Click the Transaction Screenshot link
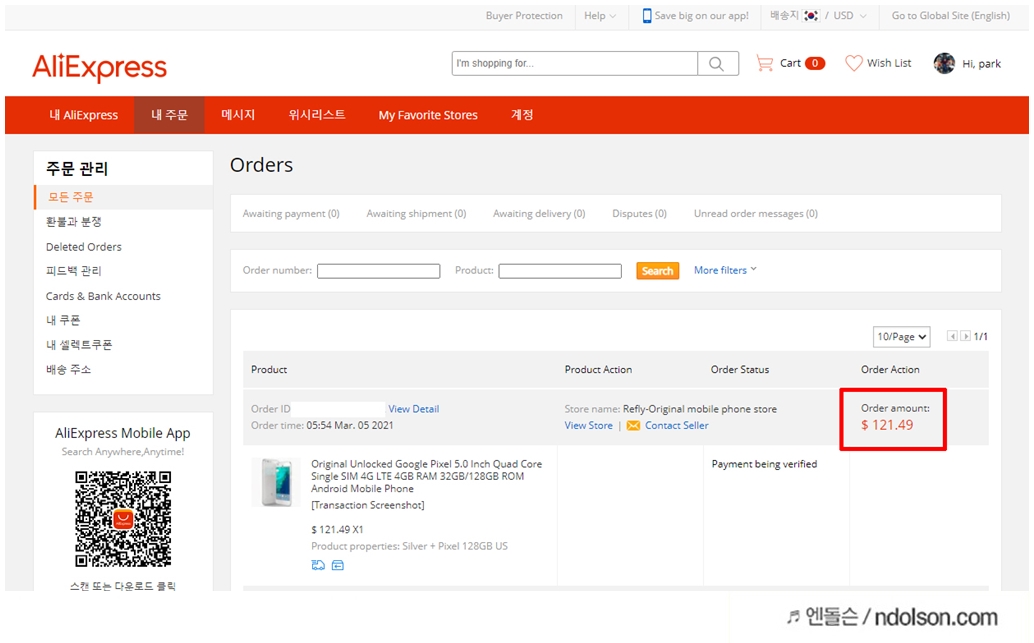 368,505
